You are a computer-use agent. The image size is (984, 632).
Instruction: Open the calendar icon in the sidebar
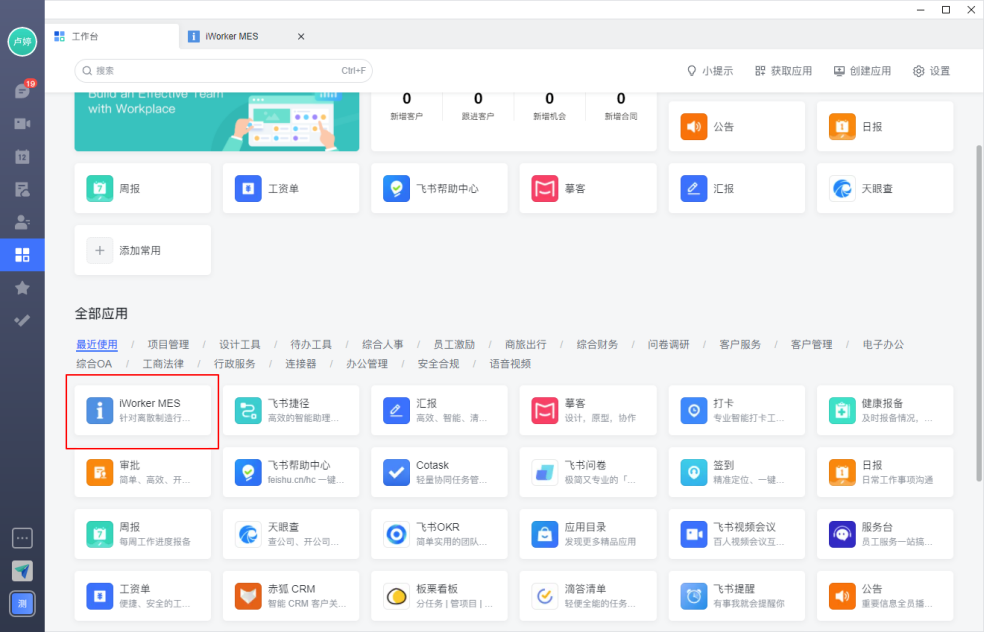tap(23, 156)
